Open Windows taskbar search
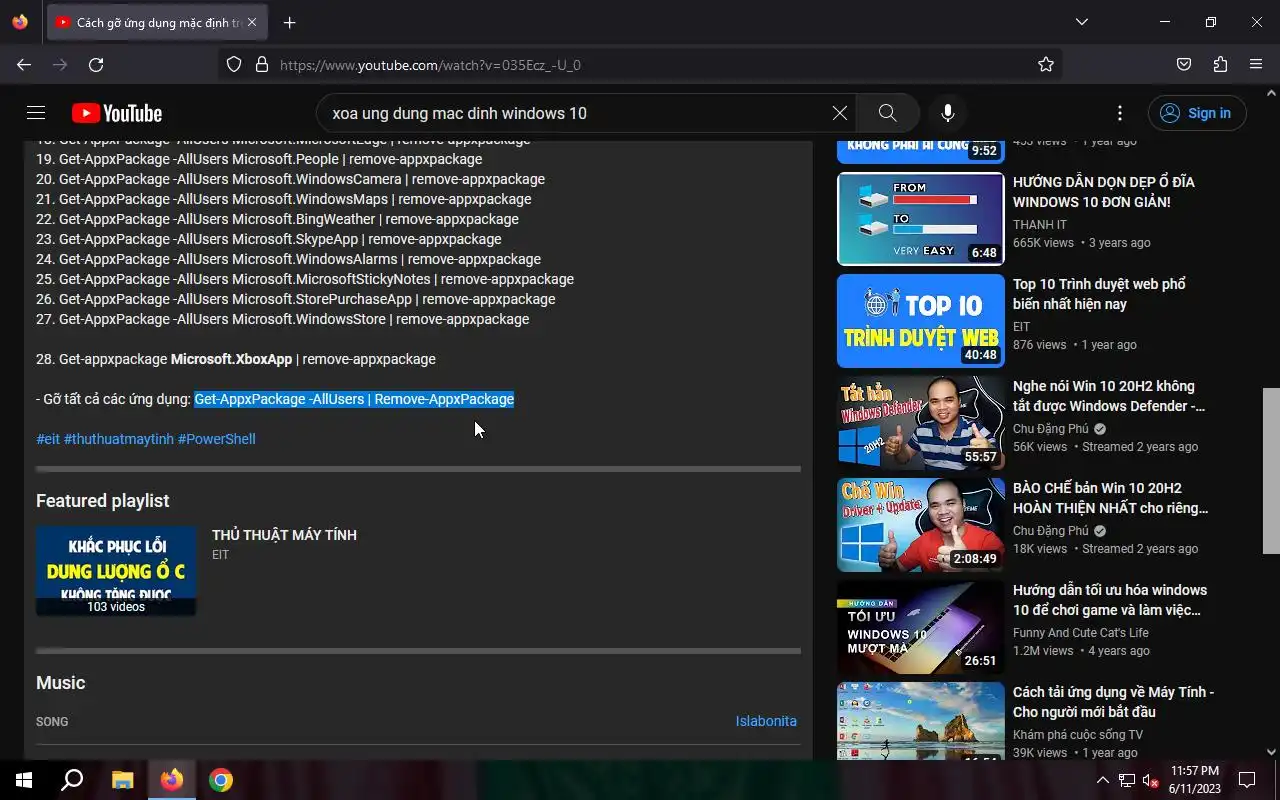Image resolution: width=1280 pixels, height=800 pixels. (x=72, y=780)
